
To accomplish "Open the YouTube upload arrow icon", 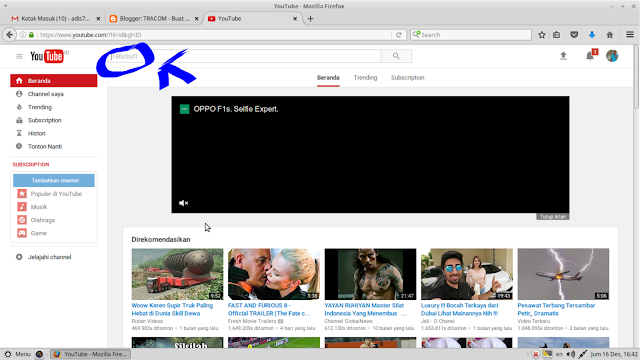I will point(563,56).
